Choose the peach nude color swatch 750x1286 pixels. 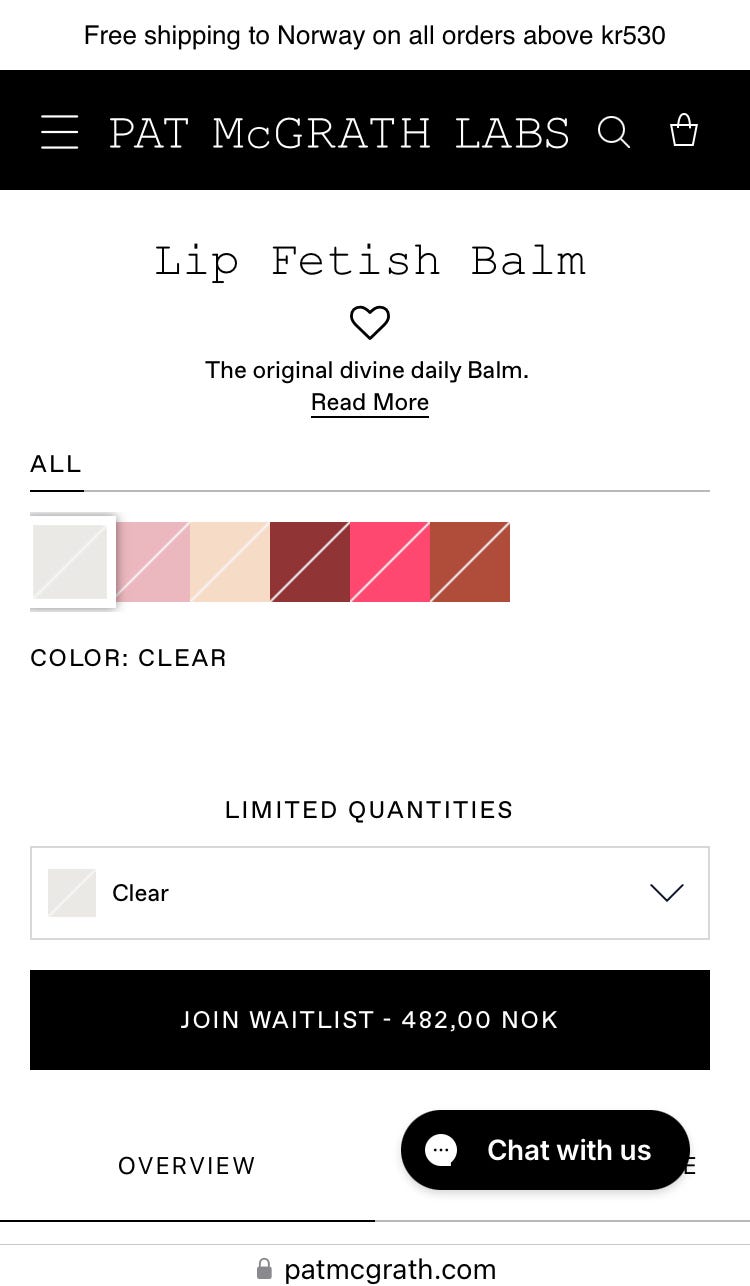coord(230,562)
